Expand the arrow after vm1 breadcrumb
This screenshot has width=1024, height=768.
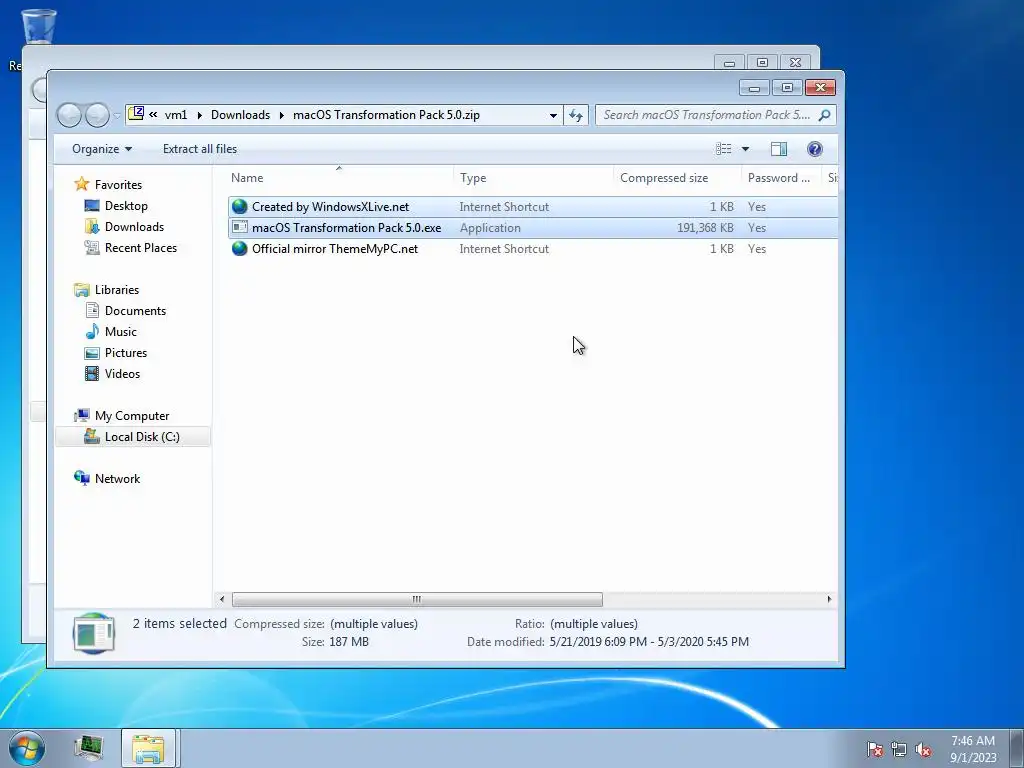pos(200,115)
